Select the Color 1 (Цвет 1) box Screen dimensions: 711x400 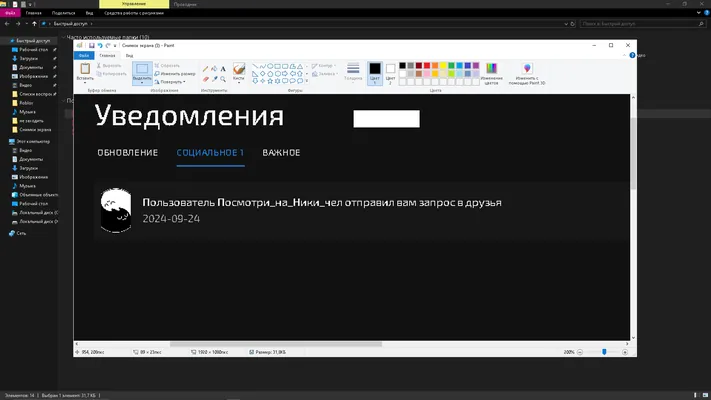pyautogui.click(x=375, y=73)
